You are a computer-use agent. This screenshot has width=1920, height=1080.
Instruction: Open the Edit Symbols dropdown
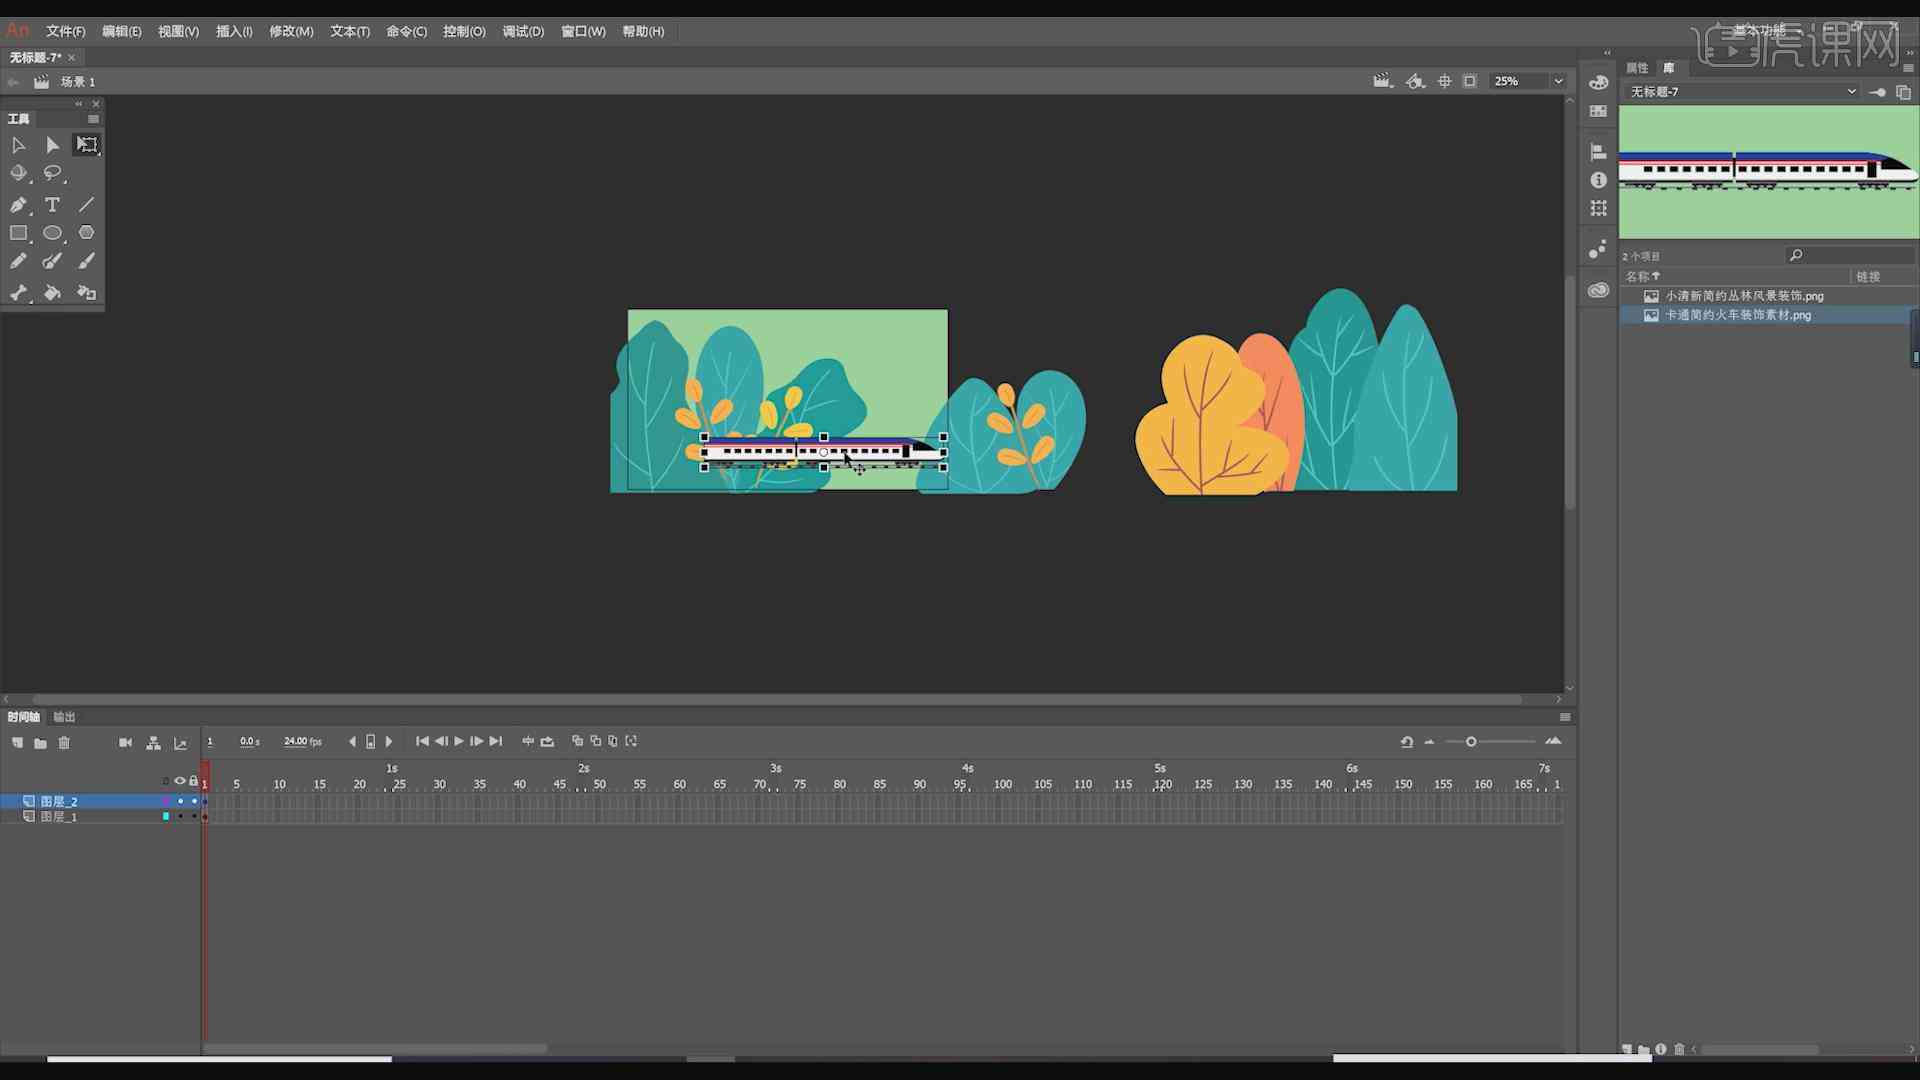point(1415,81)
